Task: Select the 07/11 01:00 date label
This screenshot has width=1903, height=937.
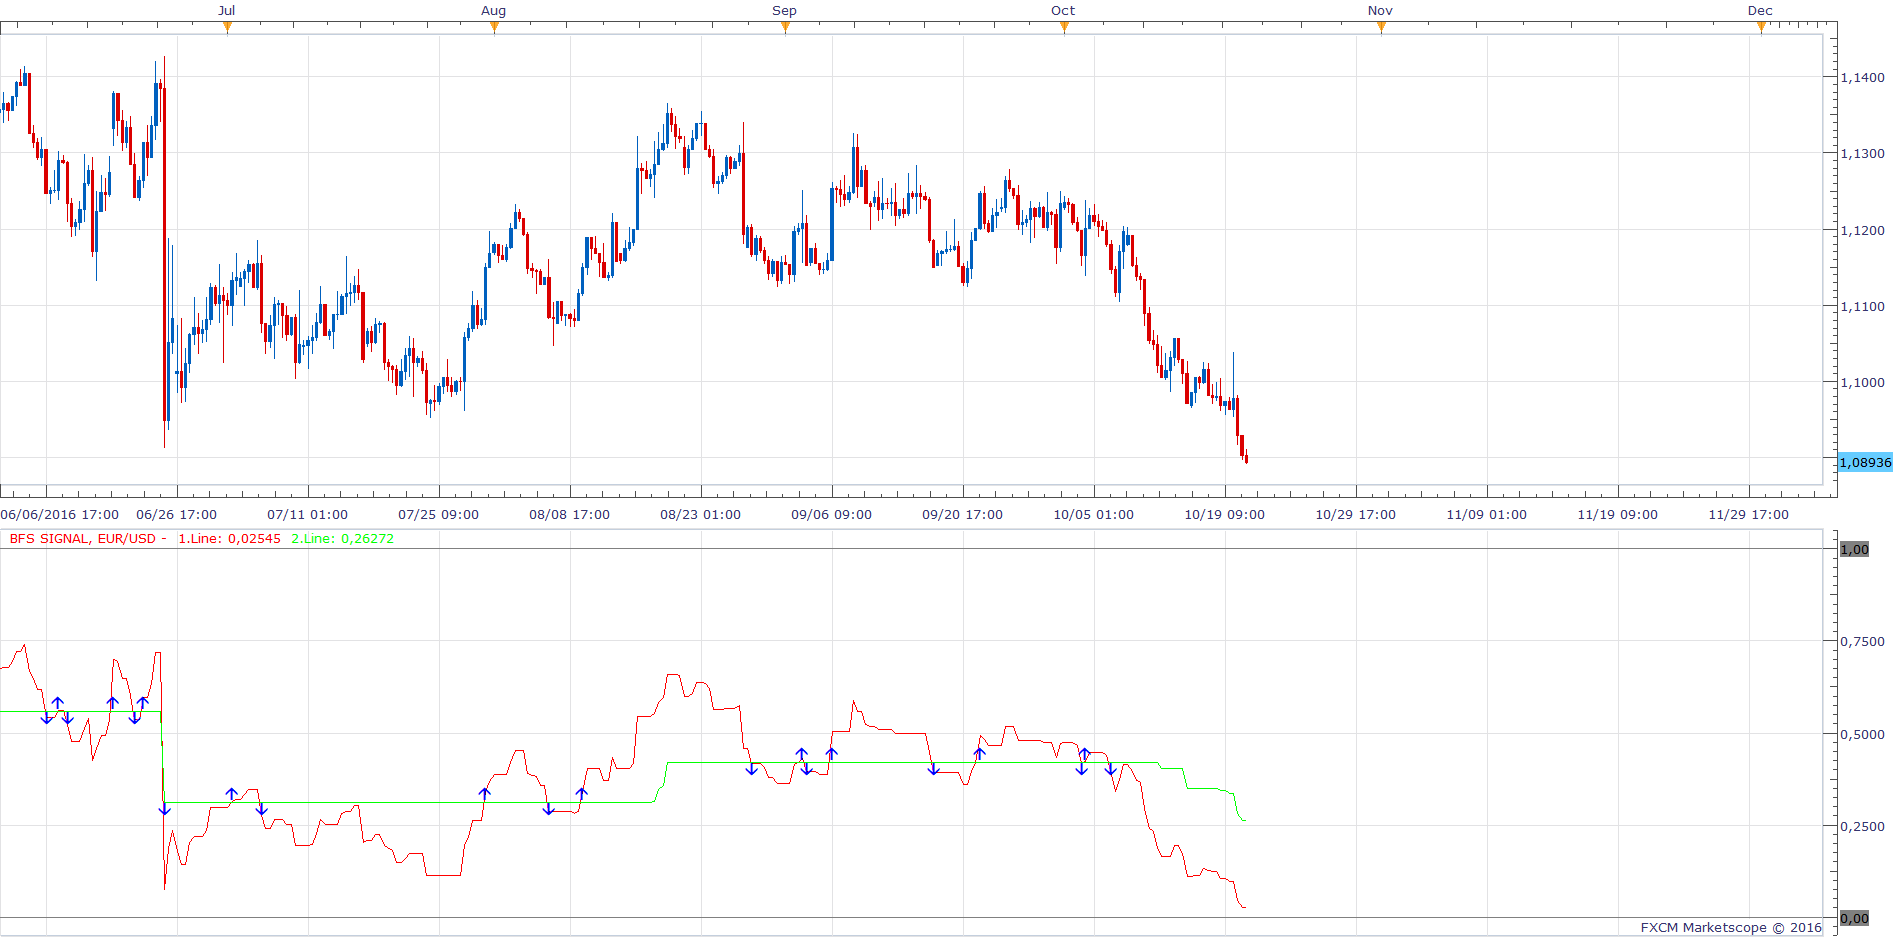Action: 308,515
